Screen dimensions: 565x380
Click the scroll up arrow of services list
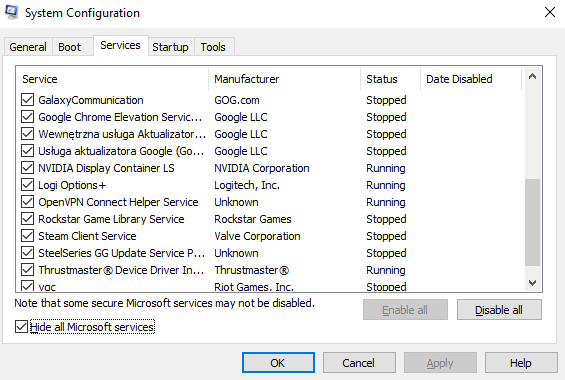click(532, 76)
